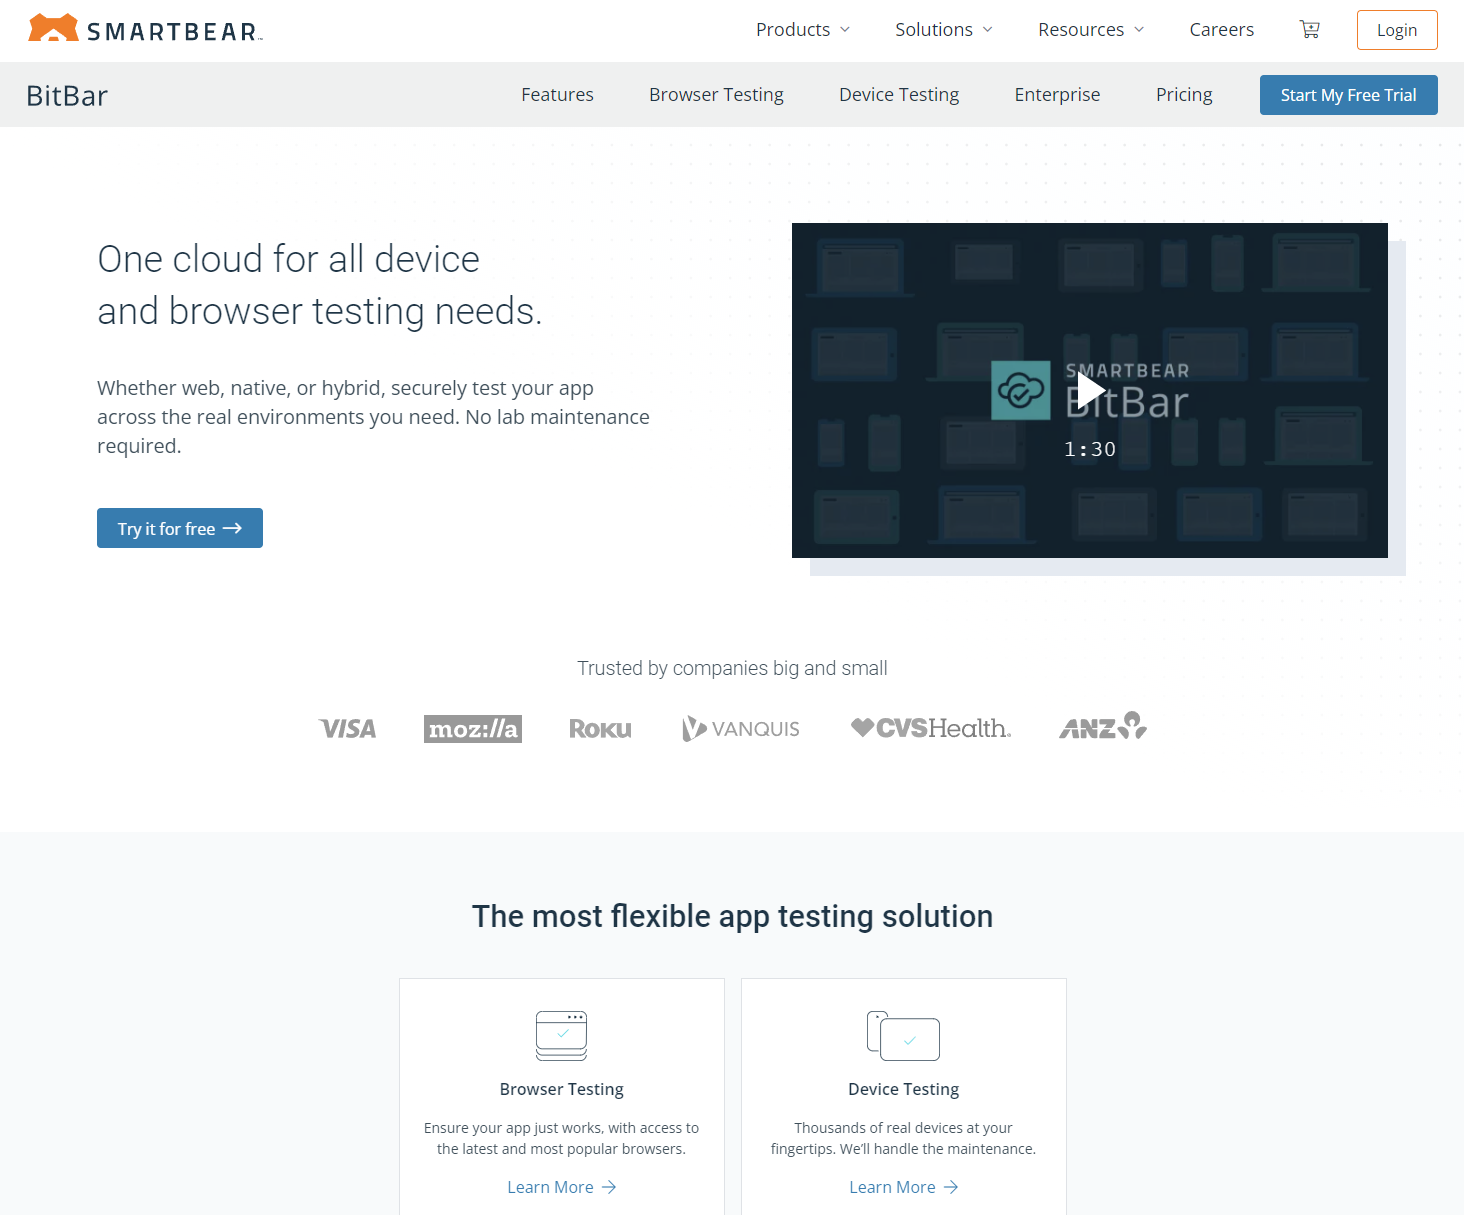Click the Try it for free button
1464x1215 pixels.
(x=180, y=528)
